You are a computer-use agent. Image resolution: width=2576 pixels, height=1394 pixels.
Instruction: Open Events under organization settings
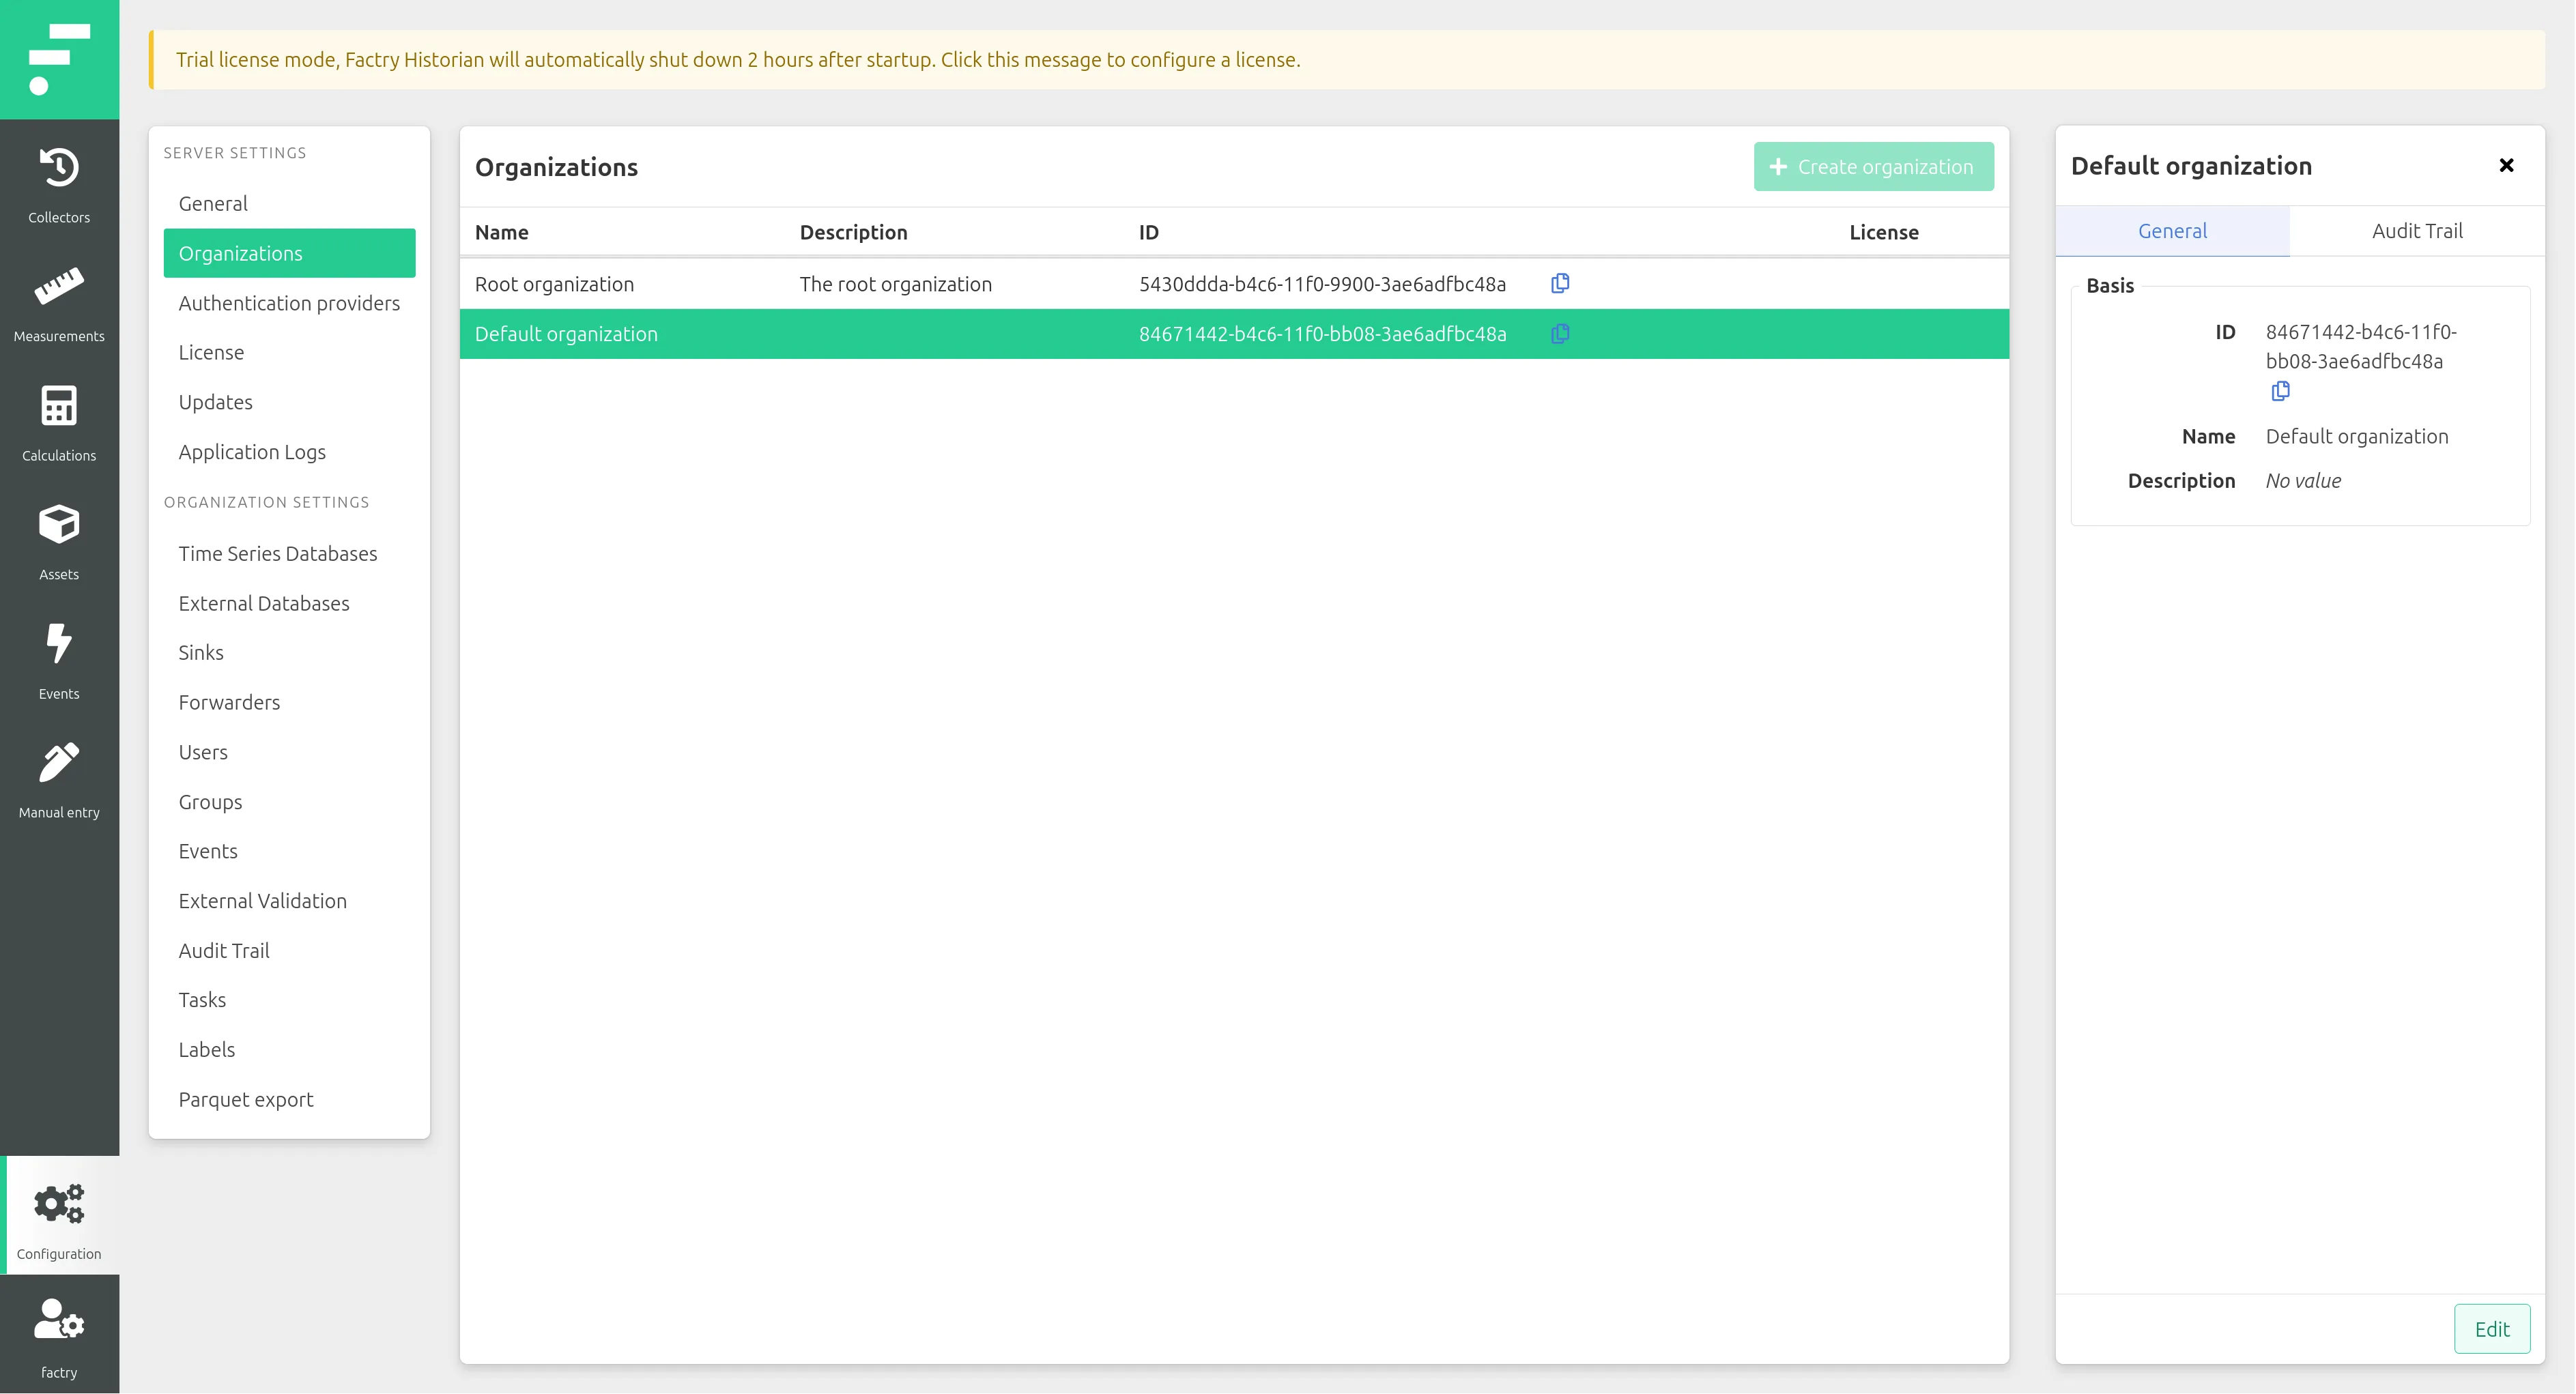[289, 851]
